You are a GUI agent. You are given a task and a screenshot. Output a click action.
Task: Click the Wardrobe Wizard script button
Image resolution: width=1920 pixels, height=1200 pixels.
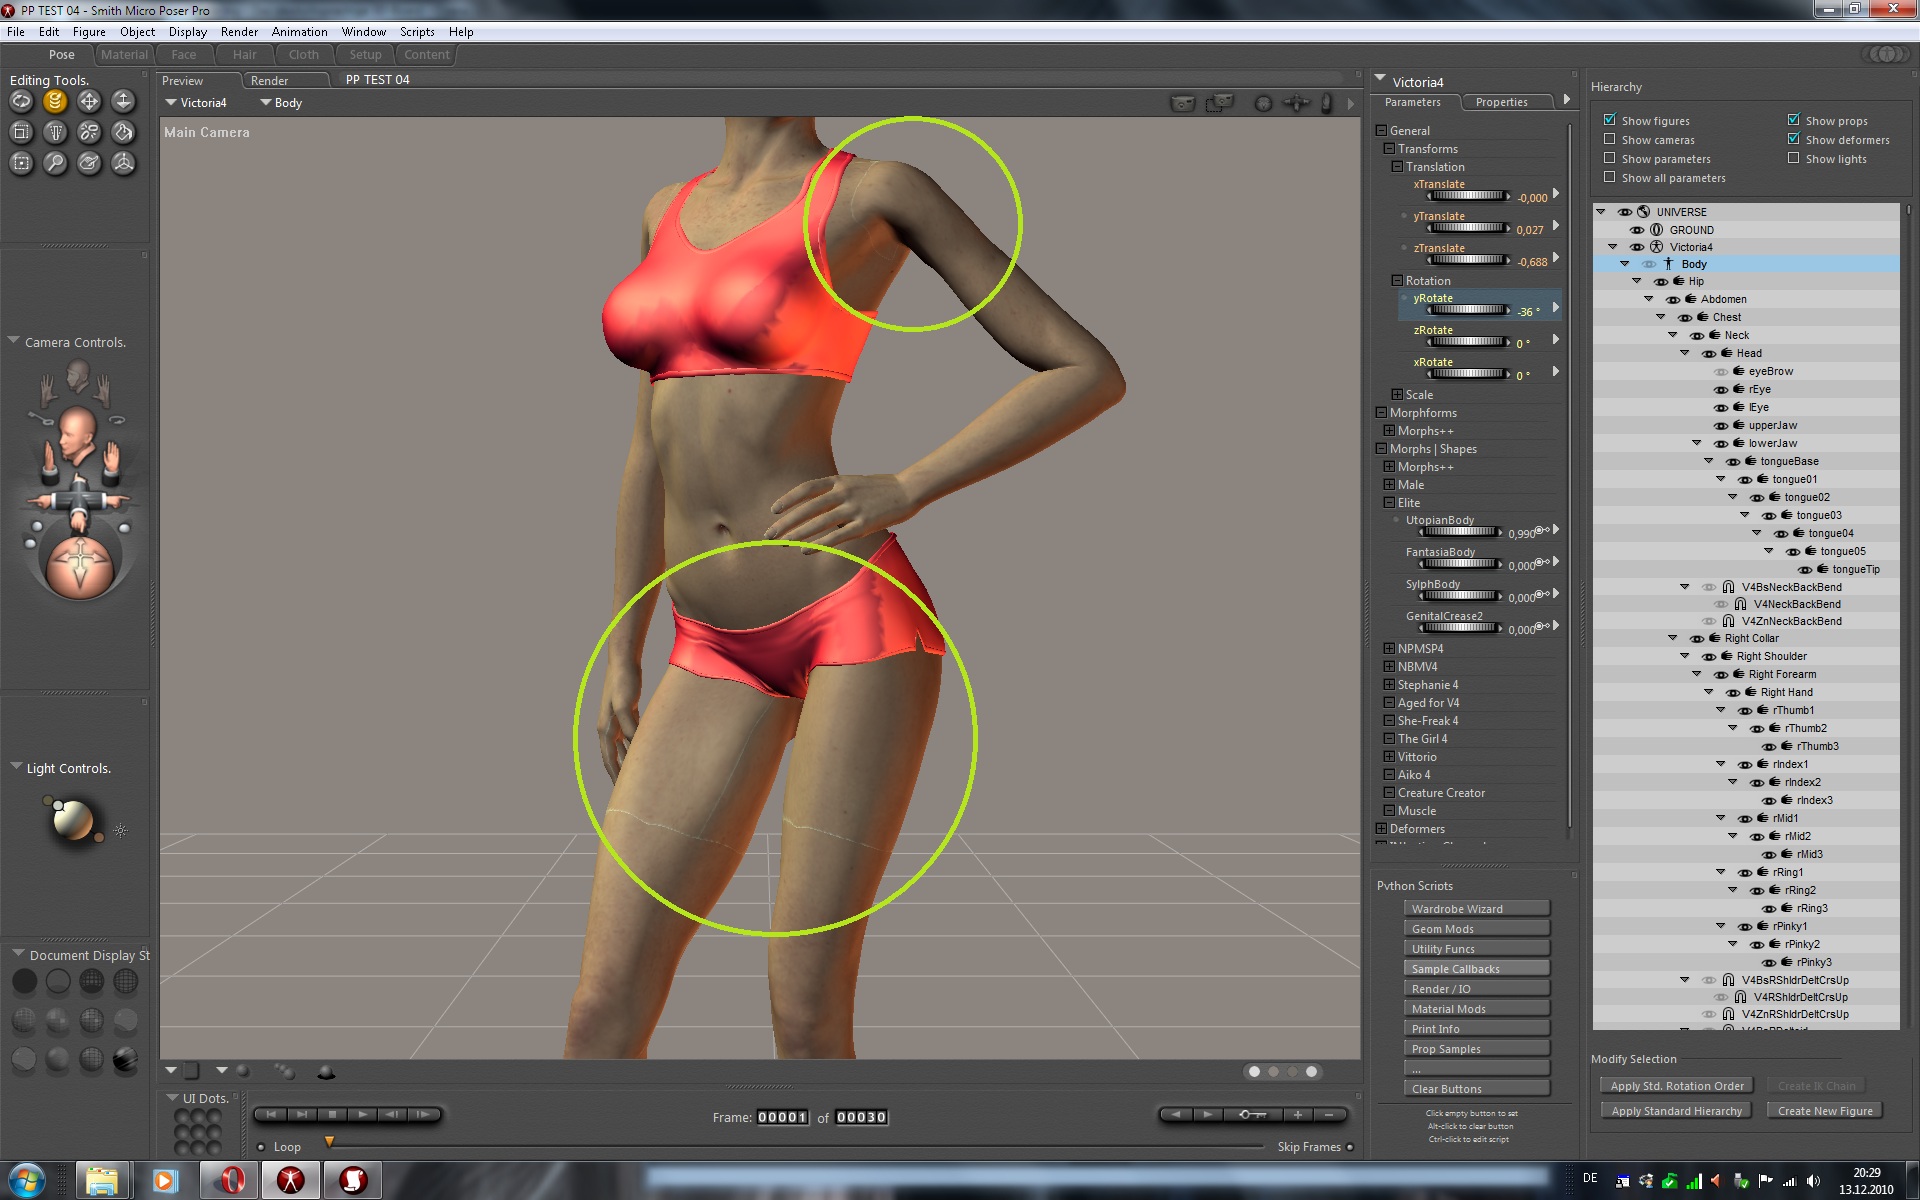1476,908
